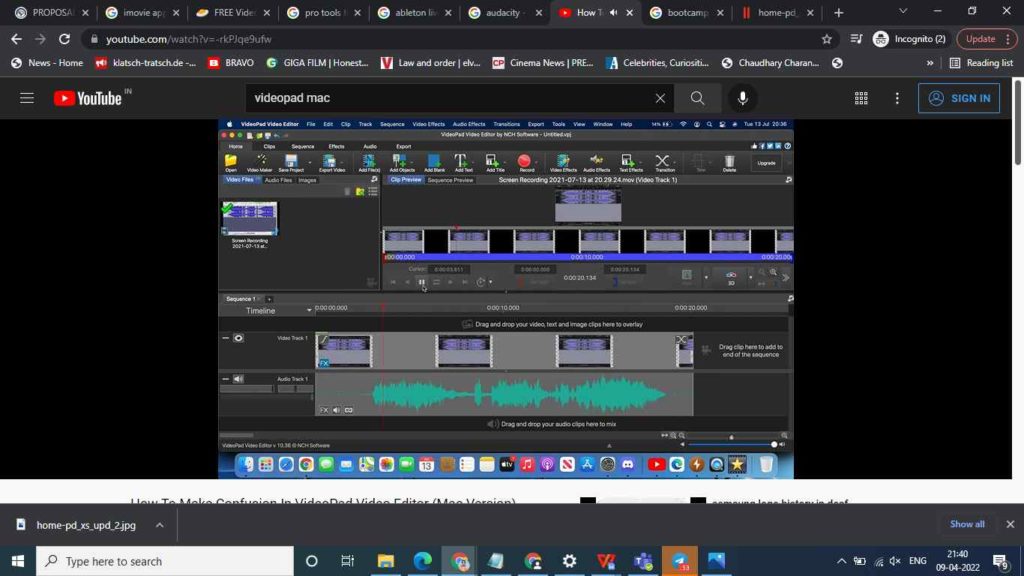Mute the tab audio on the YouTube tab
The image size is (1024, 576).
[613, 12]
